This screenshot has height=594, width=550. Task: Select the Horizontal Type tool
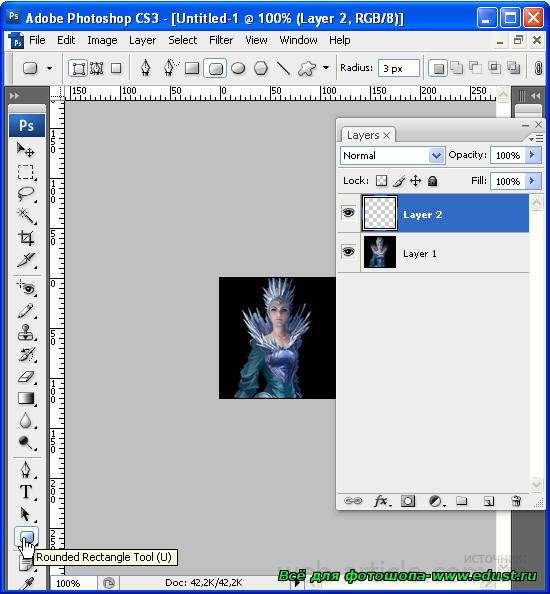click(x=26, y=492)
